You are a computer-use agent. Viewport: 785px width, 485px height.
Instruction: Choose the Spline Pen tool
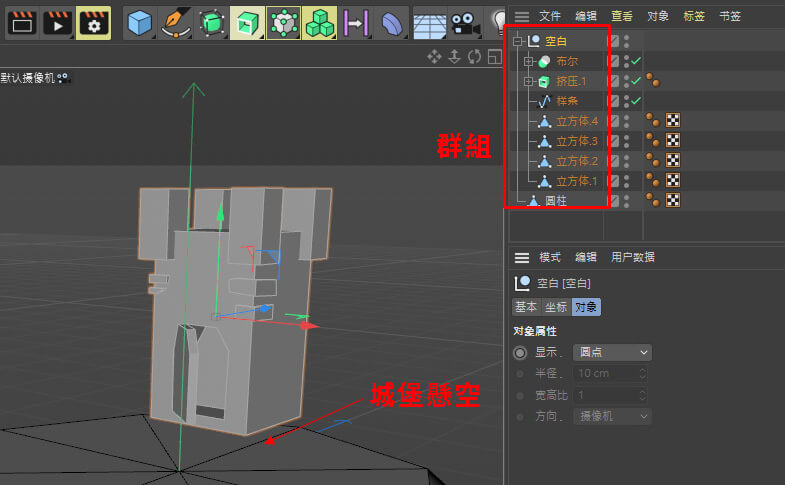176,23
